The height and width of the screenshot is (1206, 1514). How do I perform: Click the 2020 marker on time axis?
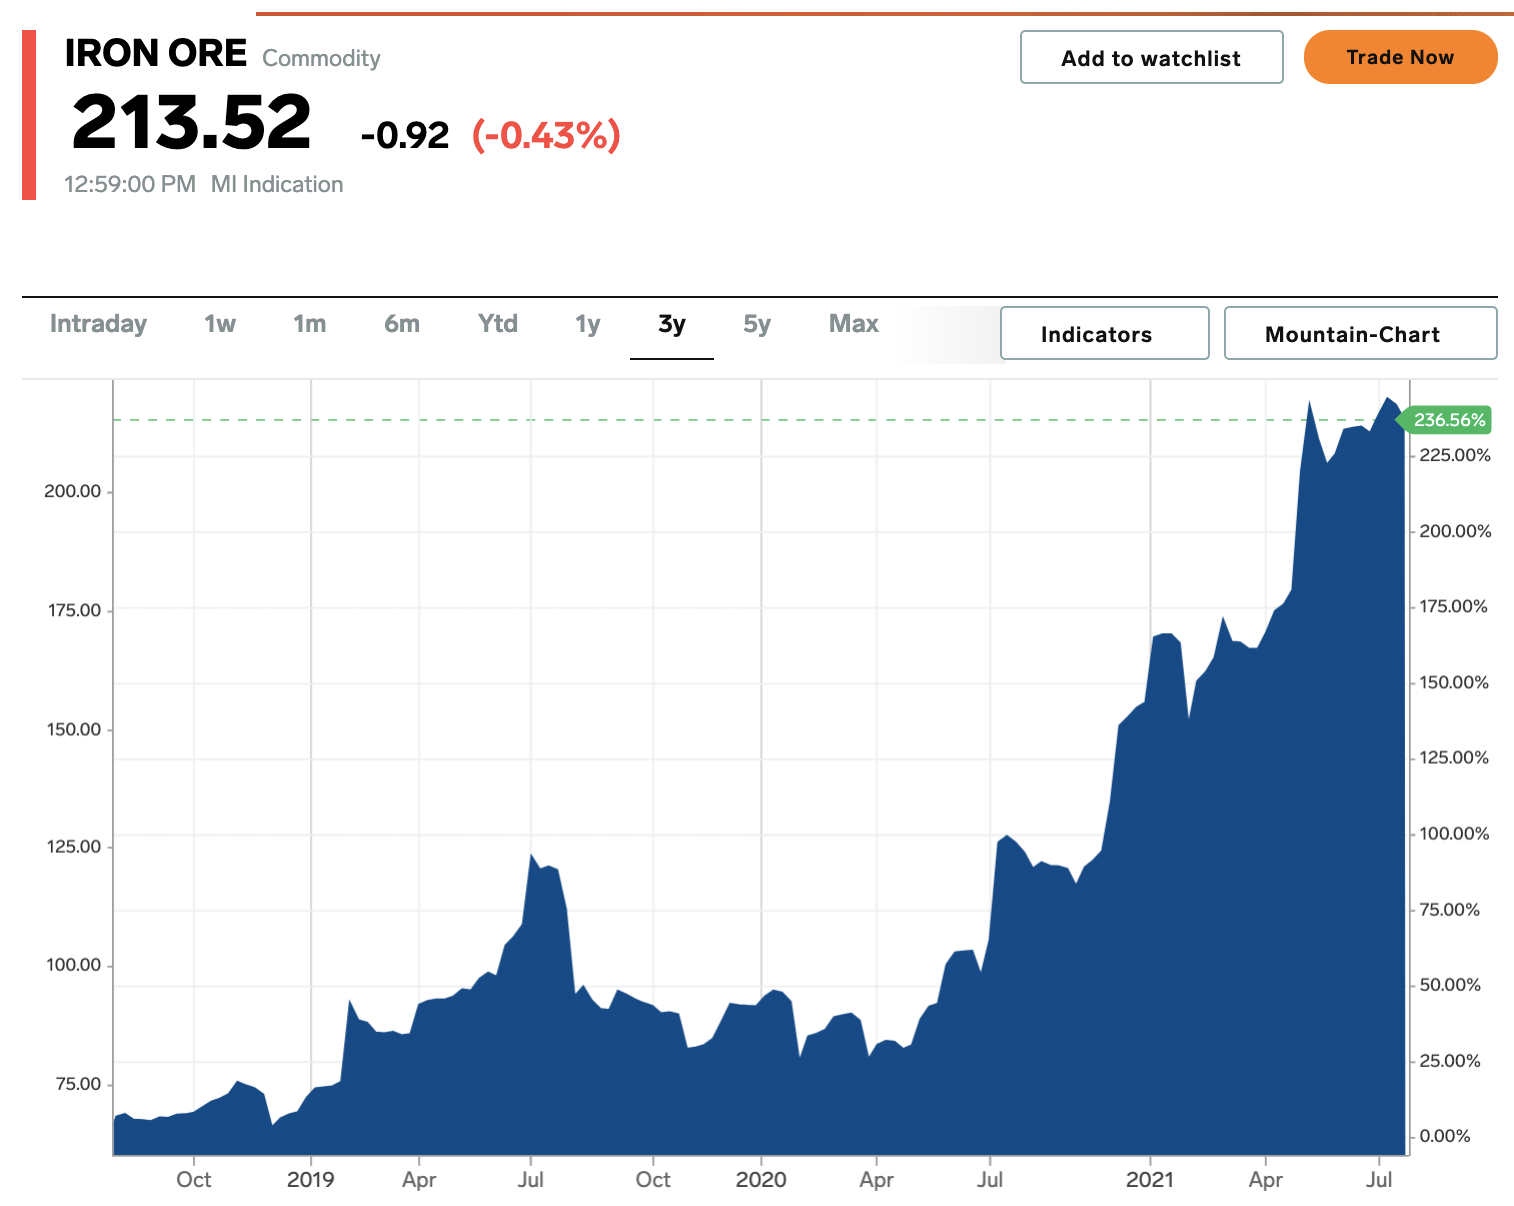[x=760, y=1180]
